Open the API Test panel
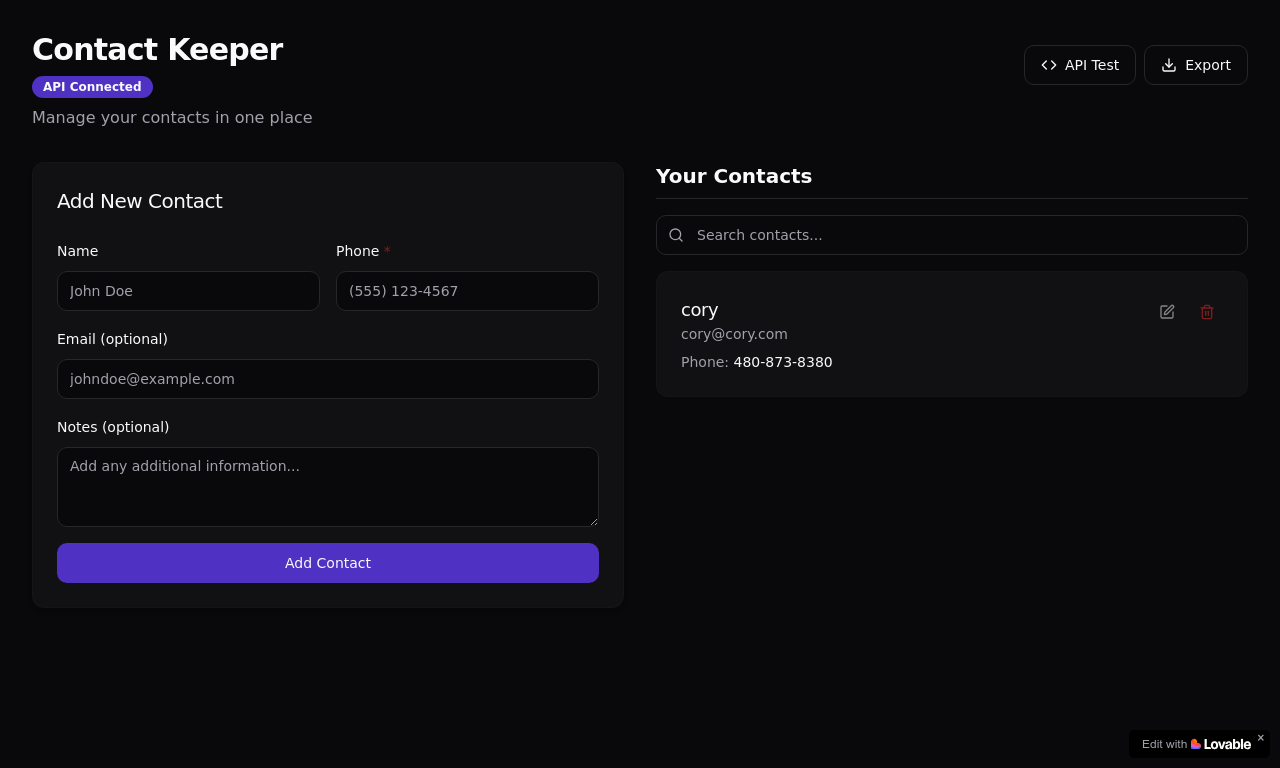 (1079, 65)
